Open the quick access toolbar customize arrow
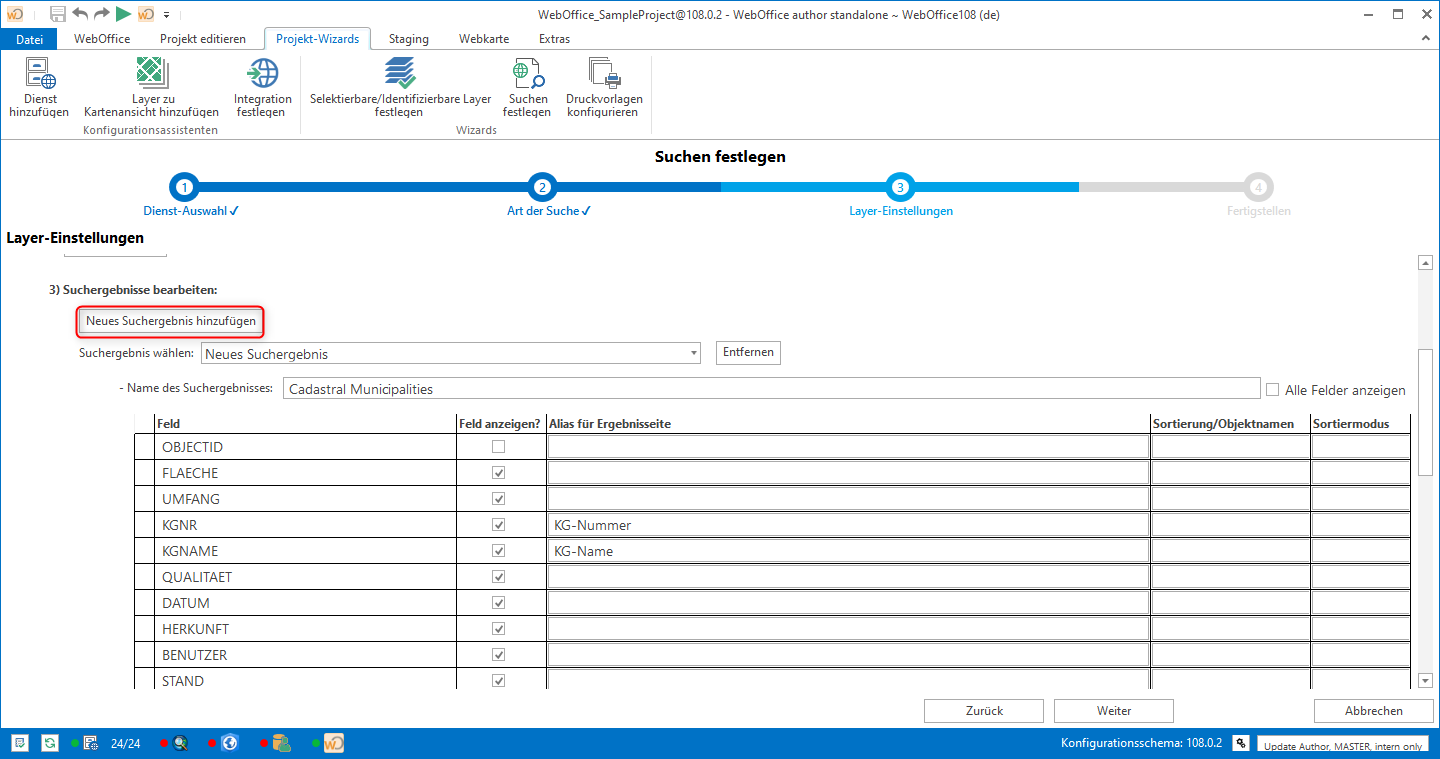 167,15
